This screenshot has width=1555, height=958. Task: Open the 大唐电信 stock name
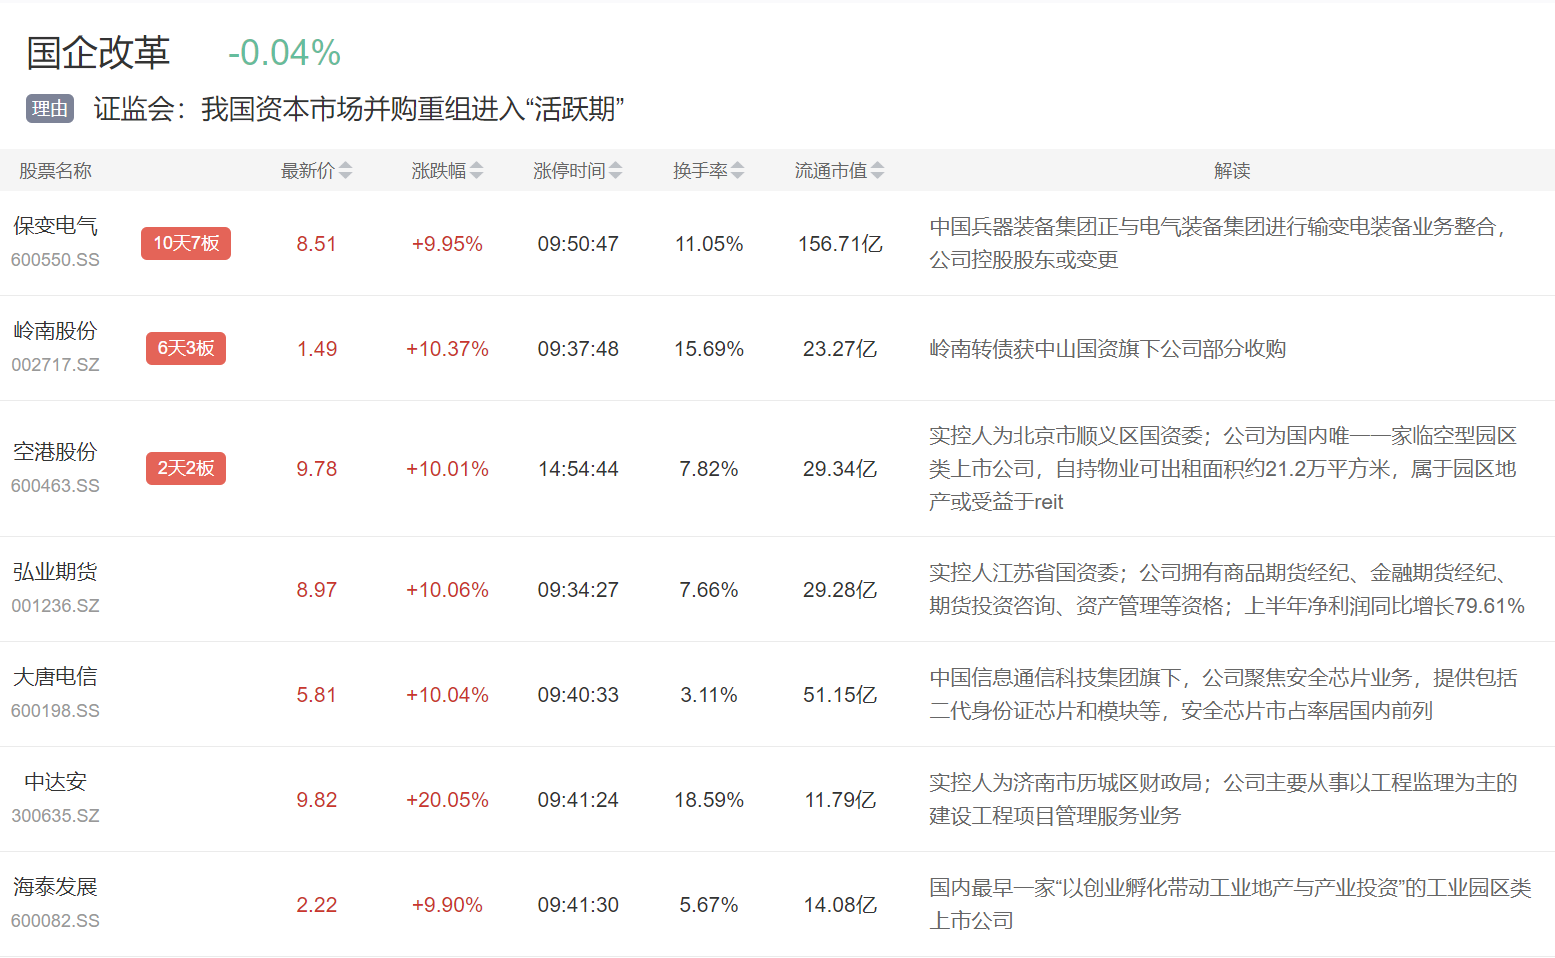tap(55, 677)
